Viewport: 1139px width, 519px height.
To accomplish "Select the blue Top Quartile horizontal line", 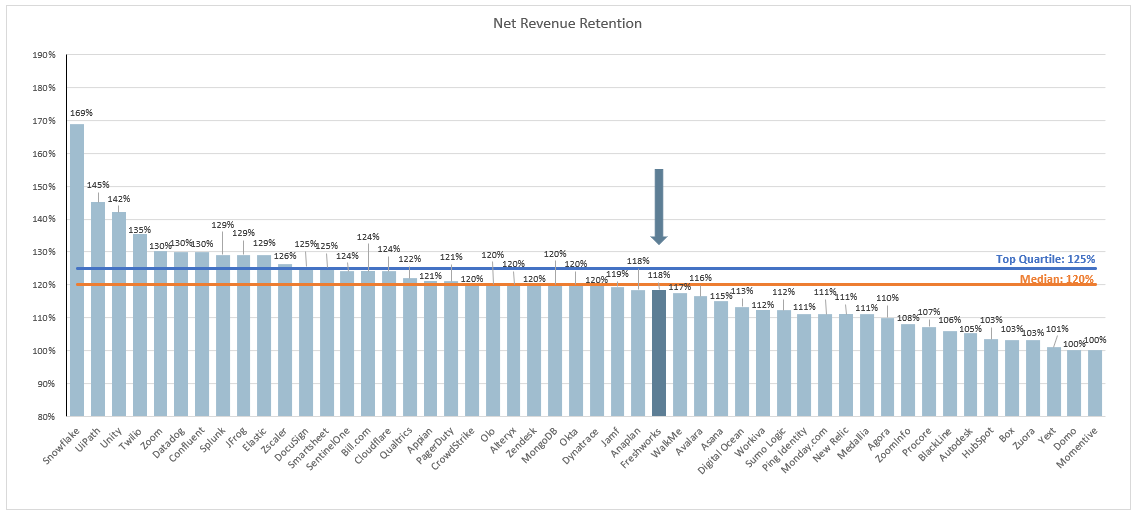I will [585, 268].
